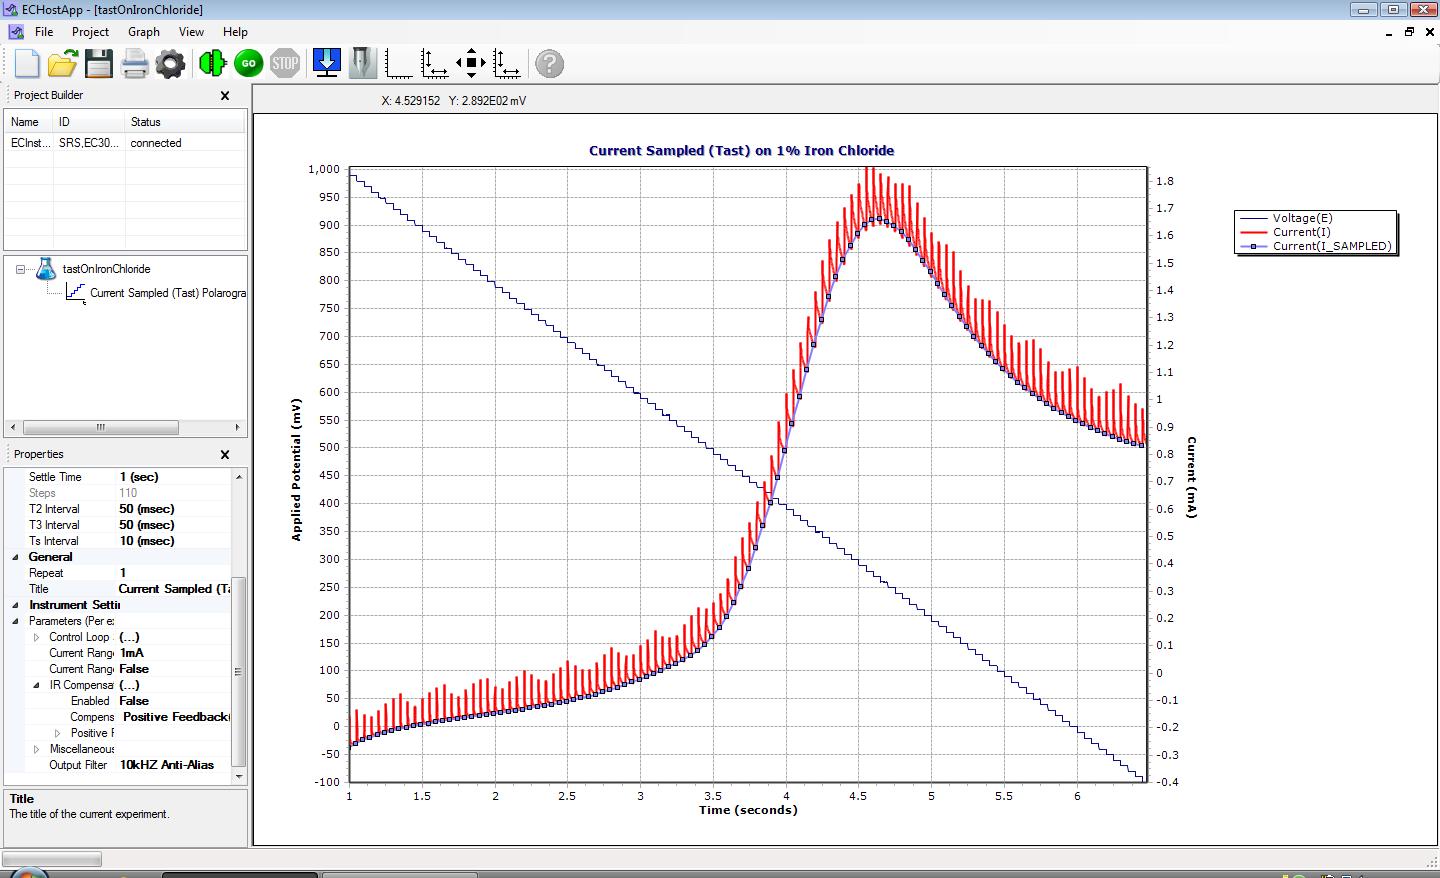Screen dimensions: 1440x878
Task: Select tastOnIronChloride project node
Action: point(106,269)
